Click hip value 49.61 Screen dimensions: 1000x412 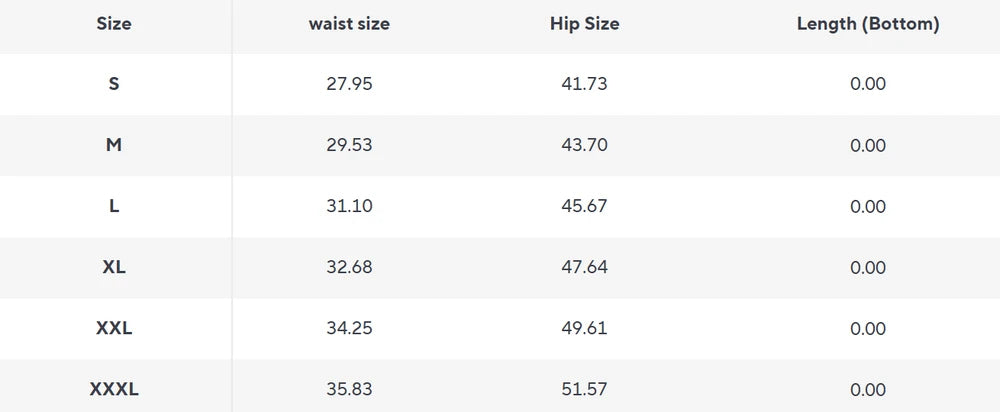(x=584, y=328)
